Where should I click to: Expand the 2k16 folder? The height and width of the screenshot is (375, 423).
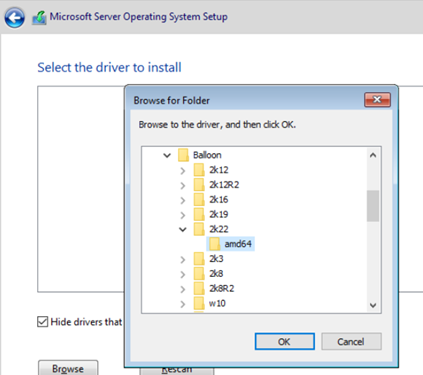tap(183, 200)
